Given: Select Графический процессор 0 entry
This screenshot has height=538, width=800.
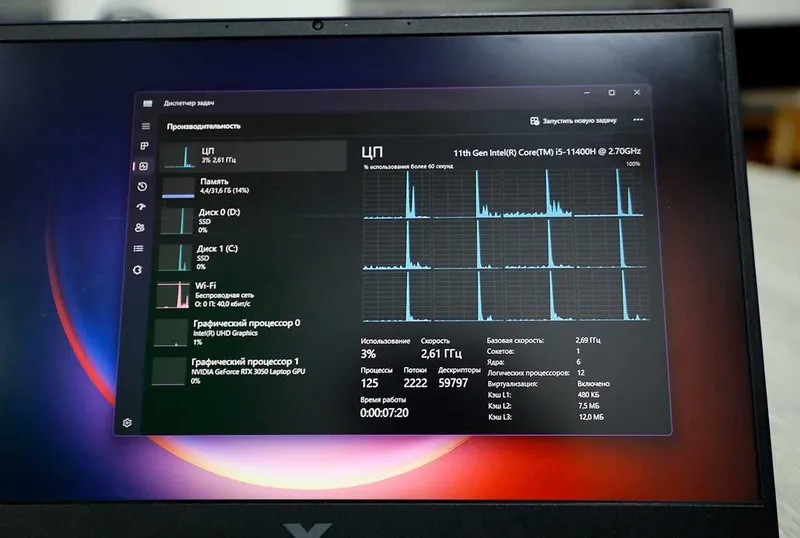Looking at the screenshot, I should coord(246,333).
